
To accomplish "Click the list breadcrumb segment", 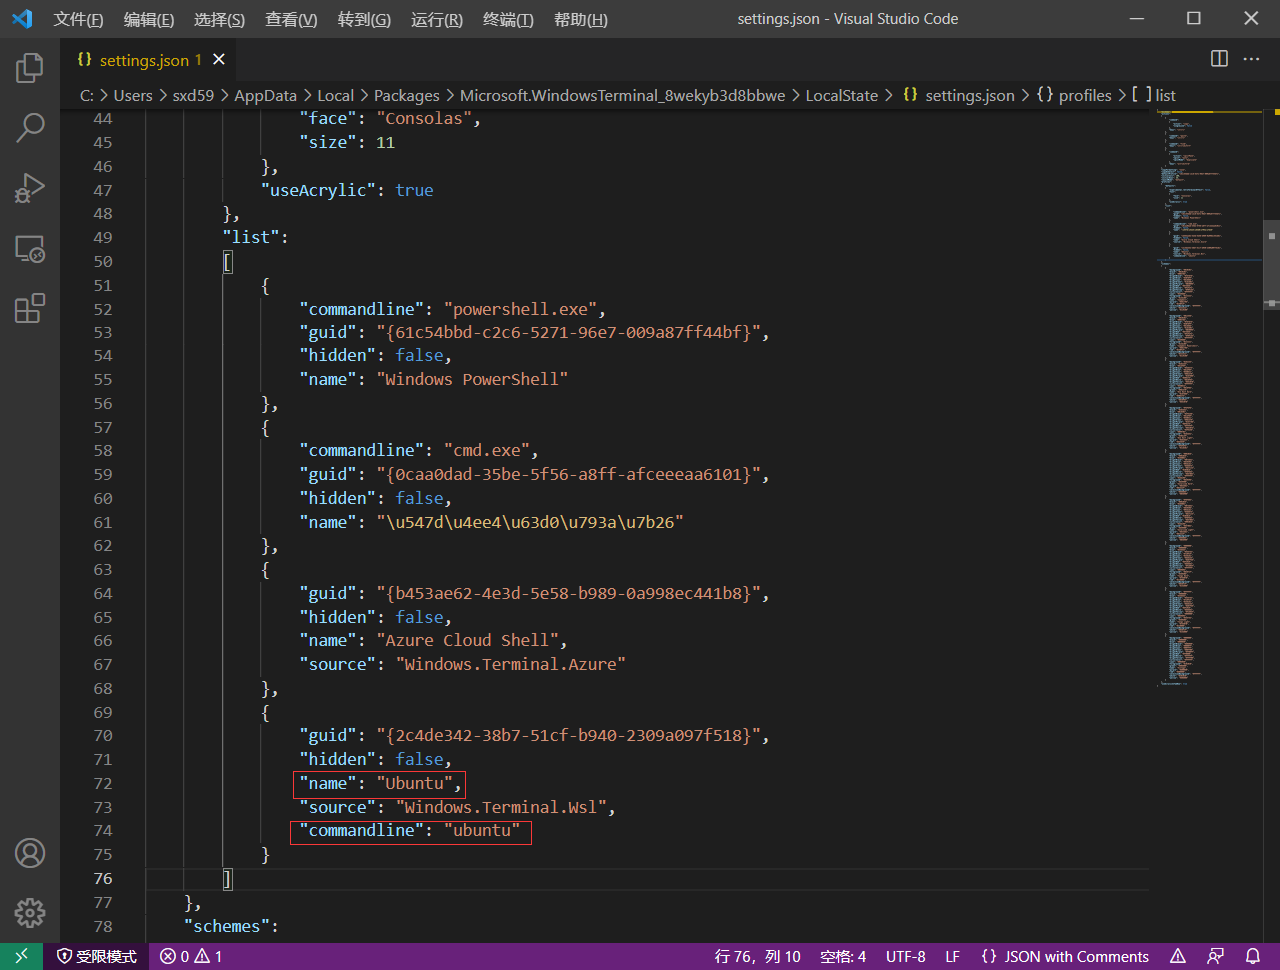I will [1154, 95].
